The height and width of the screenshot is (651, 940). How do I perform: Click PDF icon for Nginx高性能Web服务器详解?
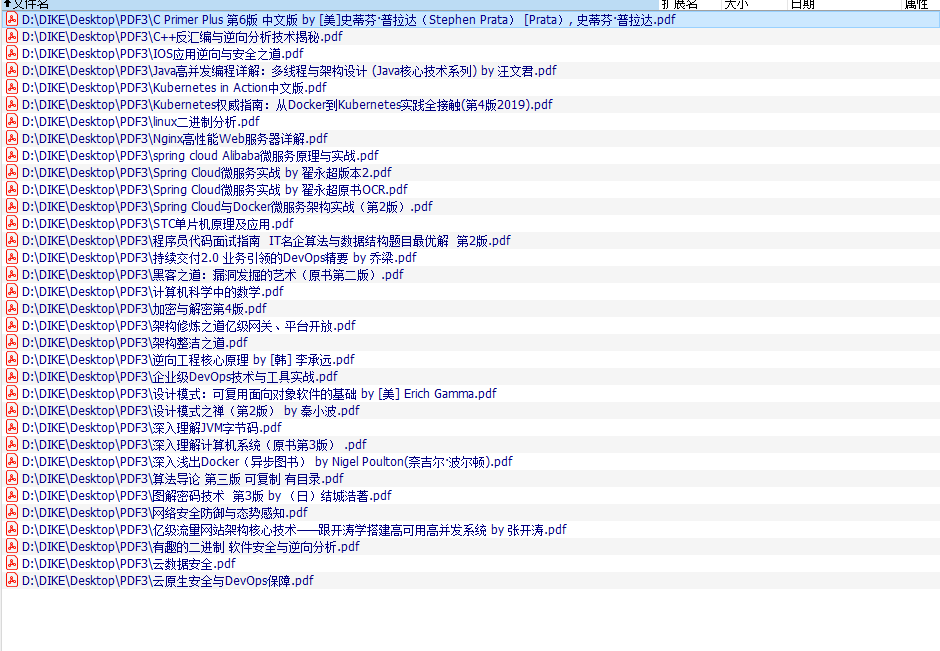click(x=11, y=138)
